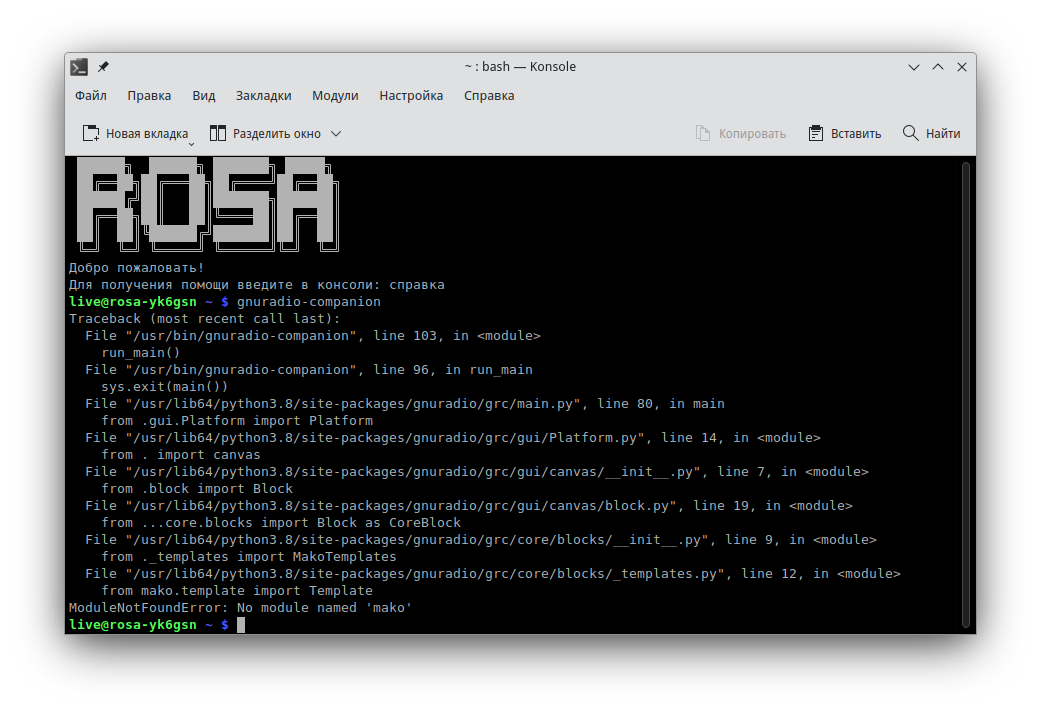Screen dimensions: 1041x711
Task: Click 'from ...core.blocks import Block as CoreBlock' line
Action: point(281,523)
